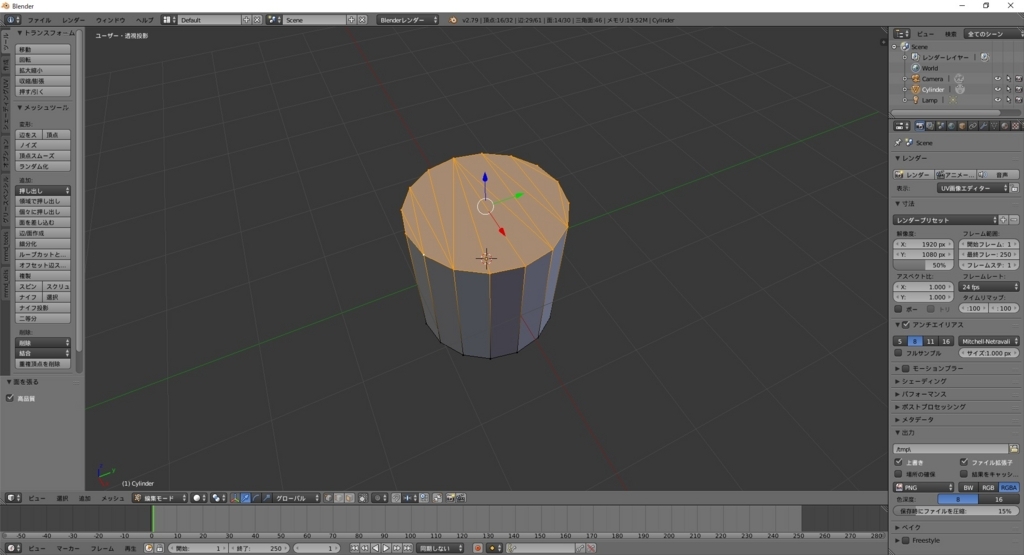
Task: Adjust the 保存時にファイルを圧縮 15% slider
Action: [956, 511]
